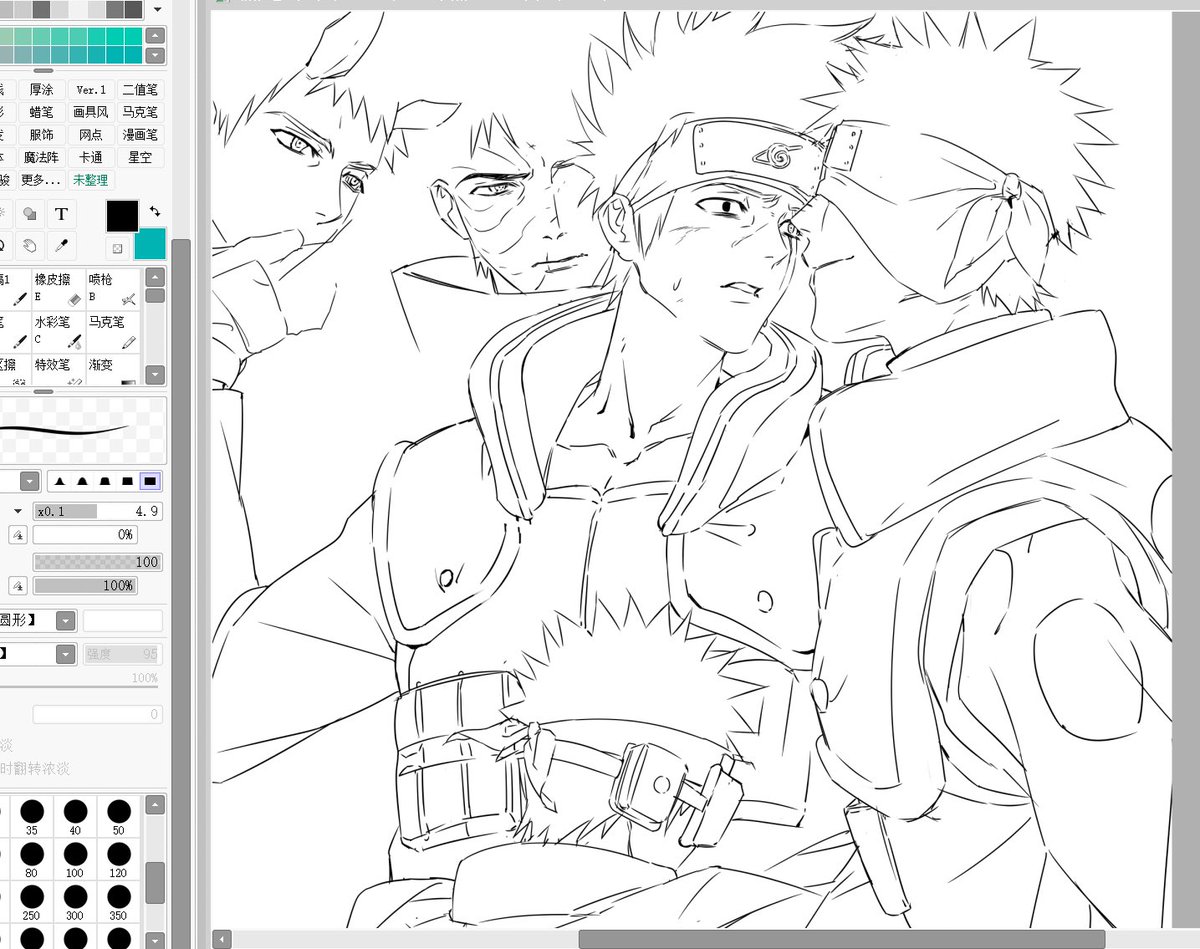The width and height of the screenshot is (1200, 949).
Task: Adjust the min density 100% slider
Action: coord(85,585)
